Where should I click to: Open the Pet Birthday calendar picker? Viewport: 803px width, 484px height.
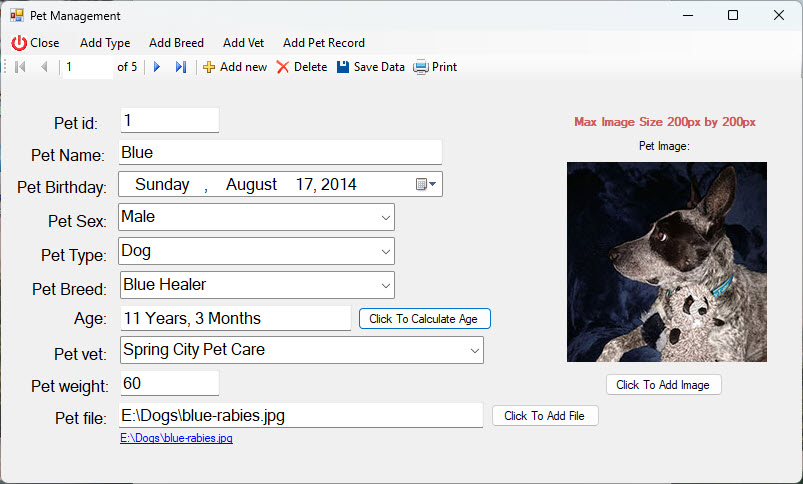(x=425, y=185)
